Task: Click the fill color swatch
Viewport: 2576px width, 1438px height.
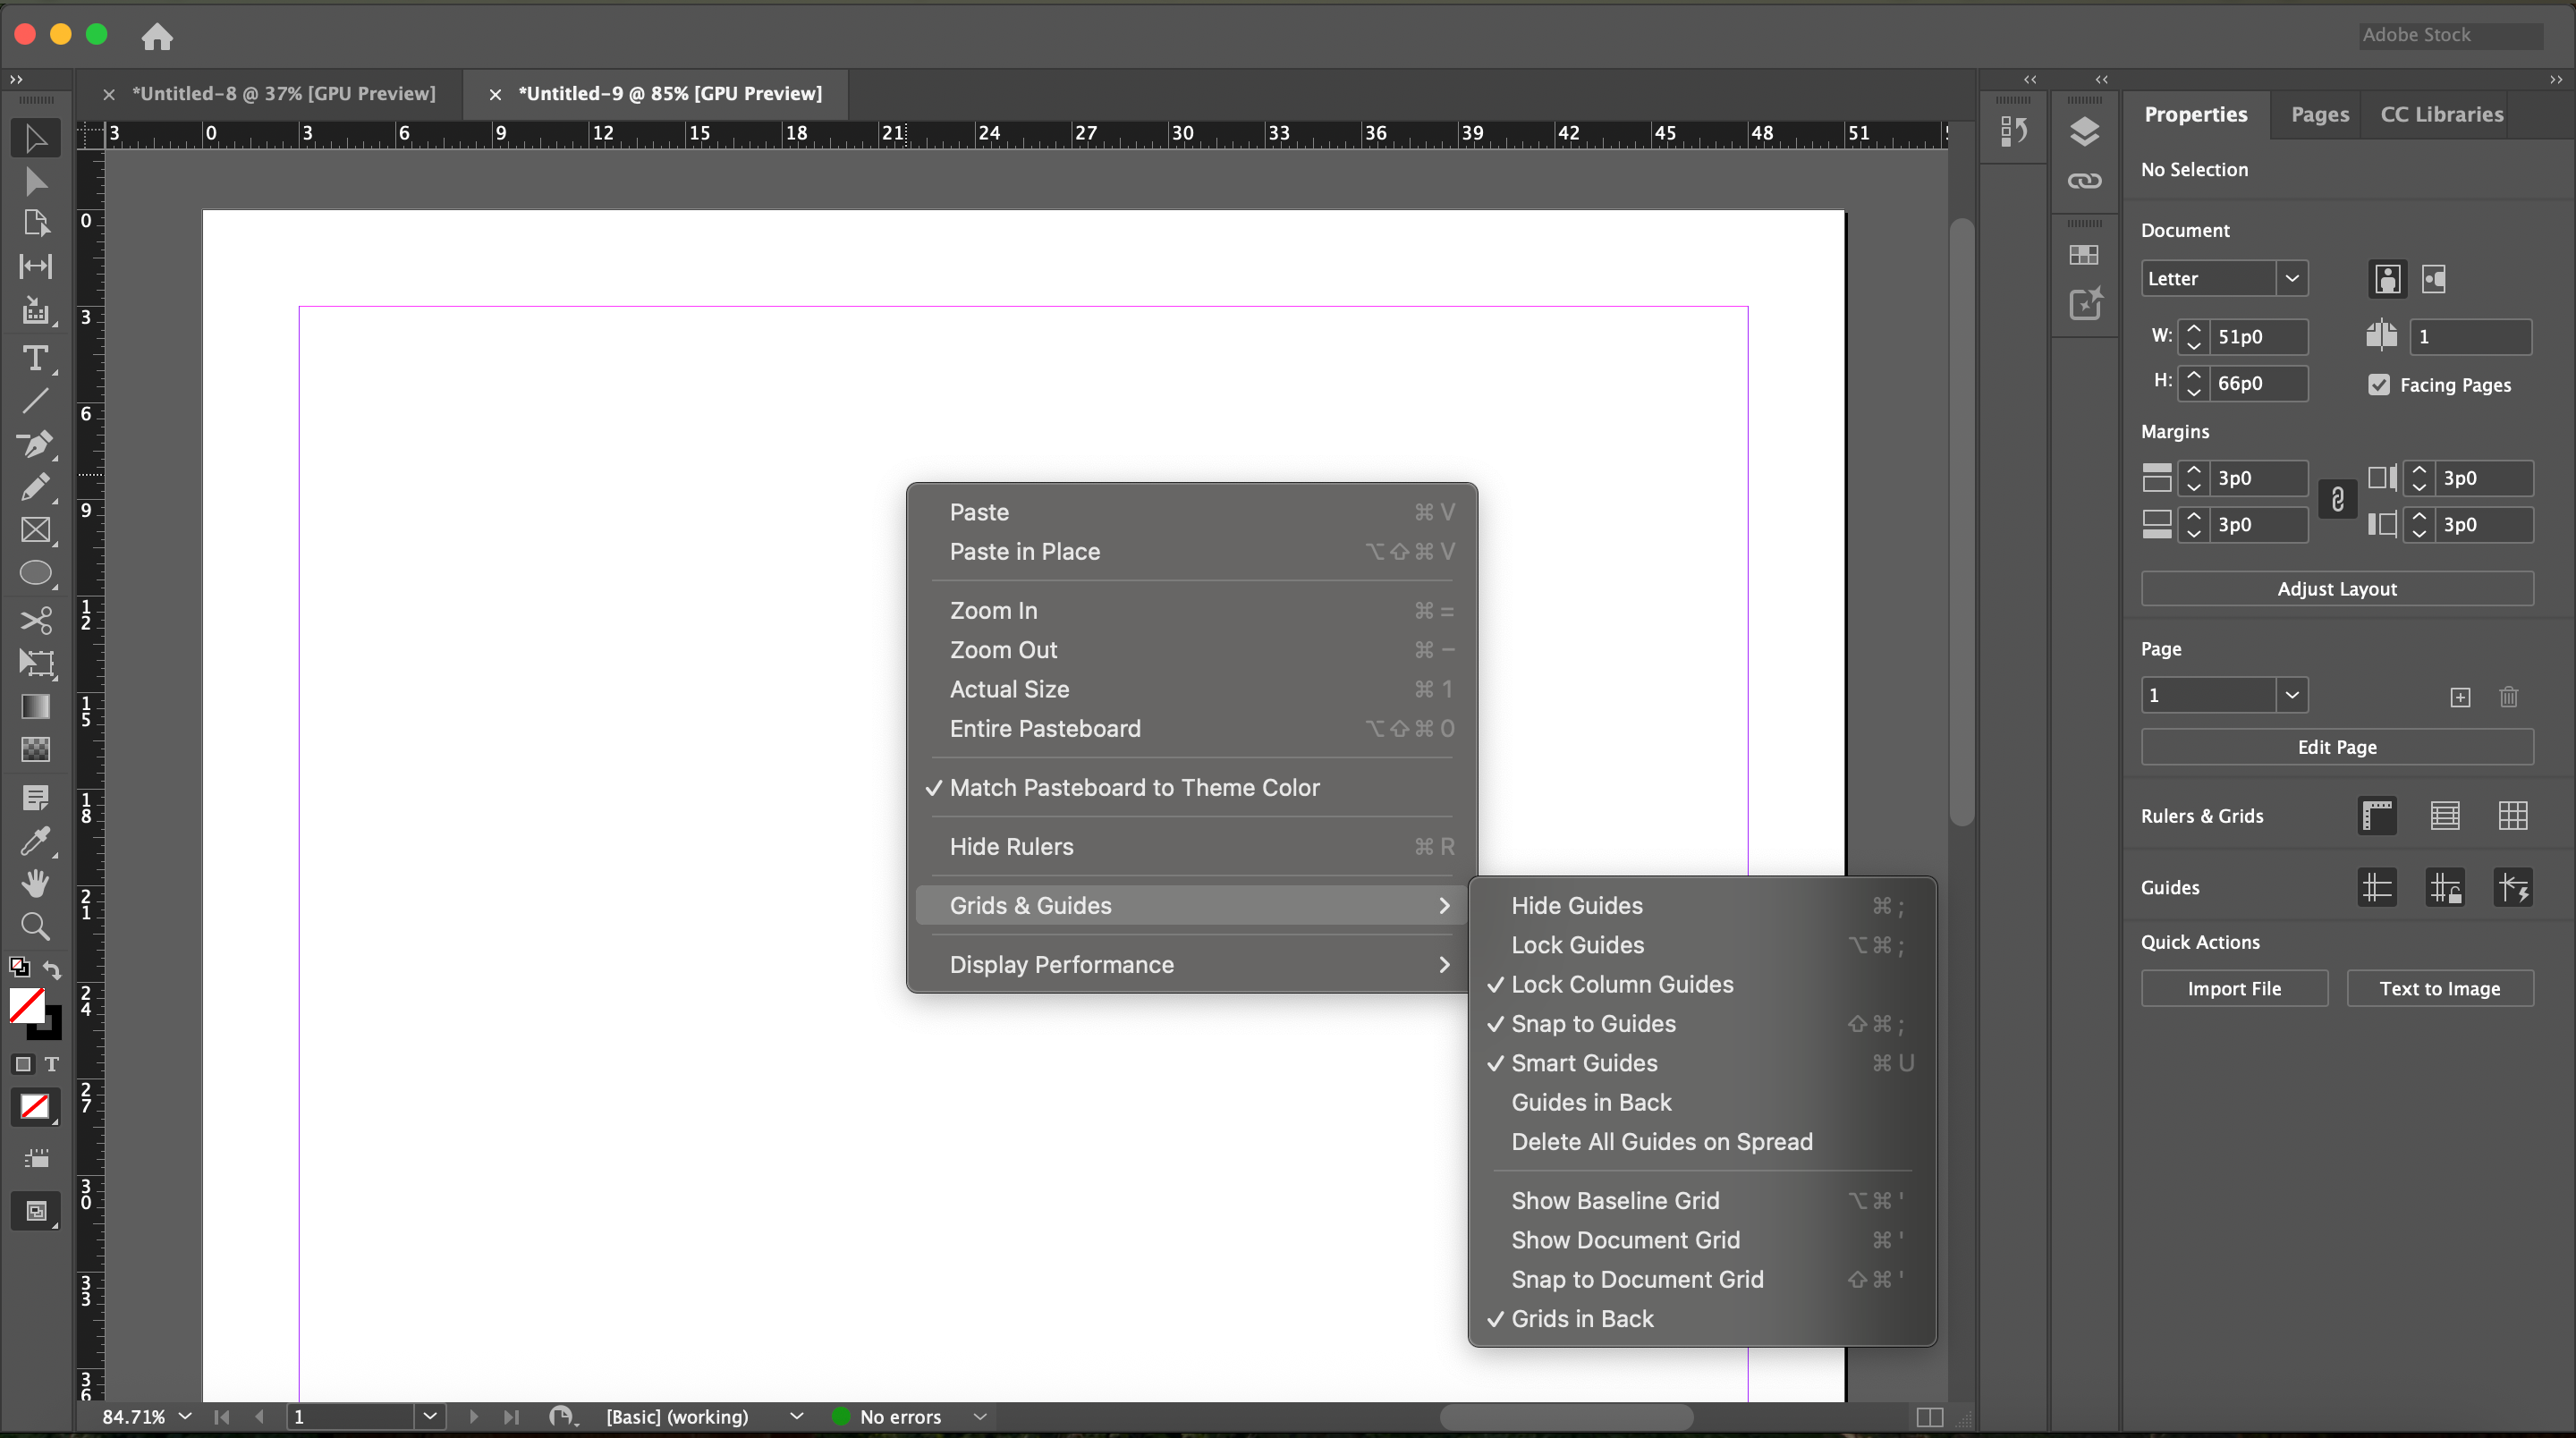Action: pyautogui.click(x=26, y=1005)
